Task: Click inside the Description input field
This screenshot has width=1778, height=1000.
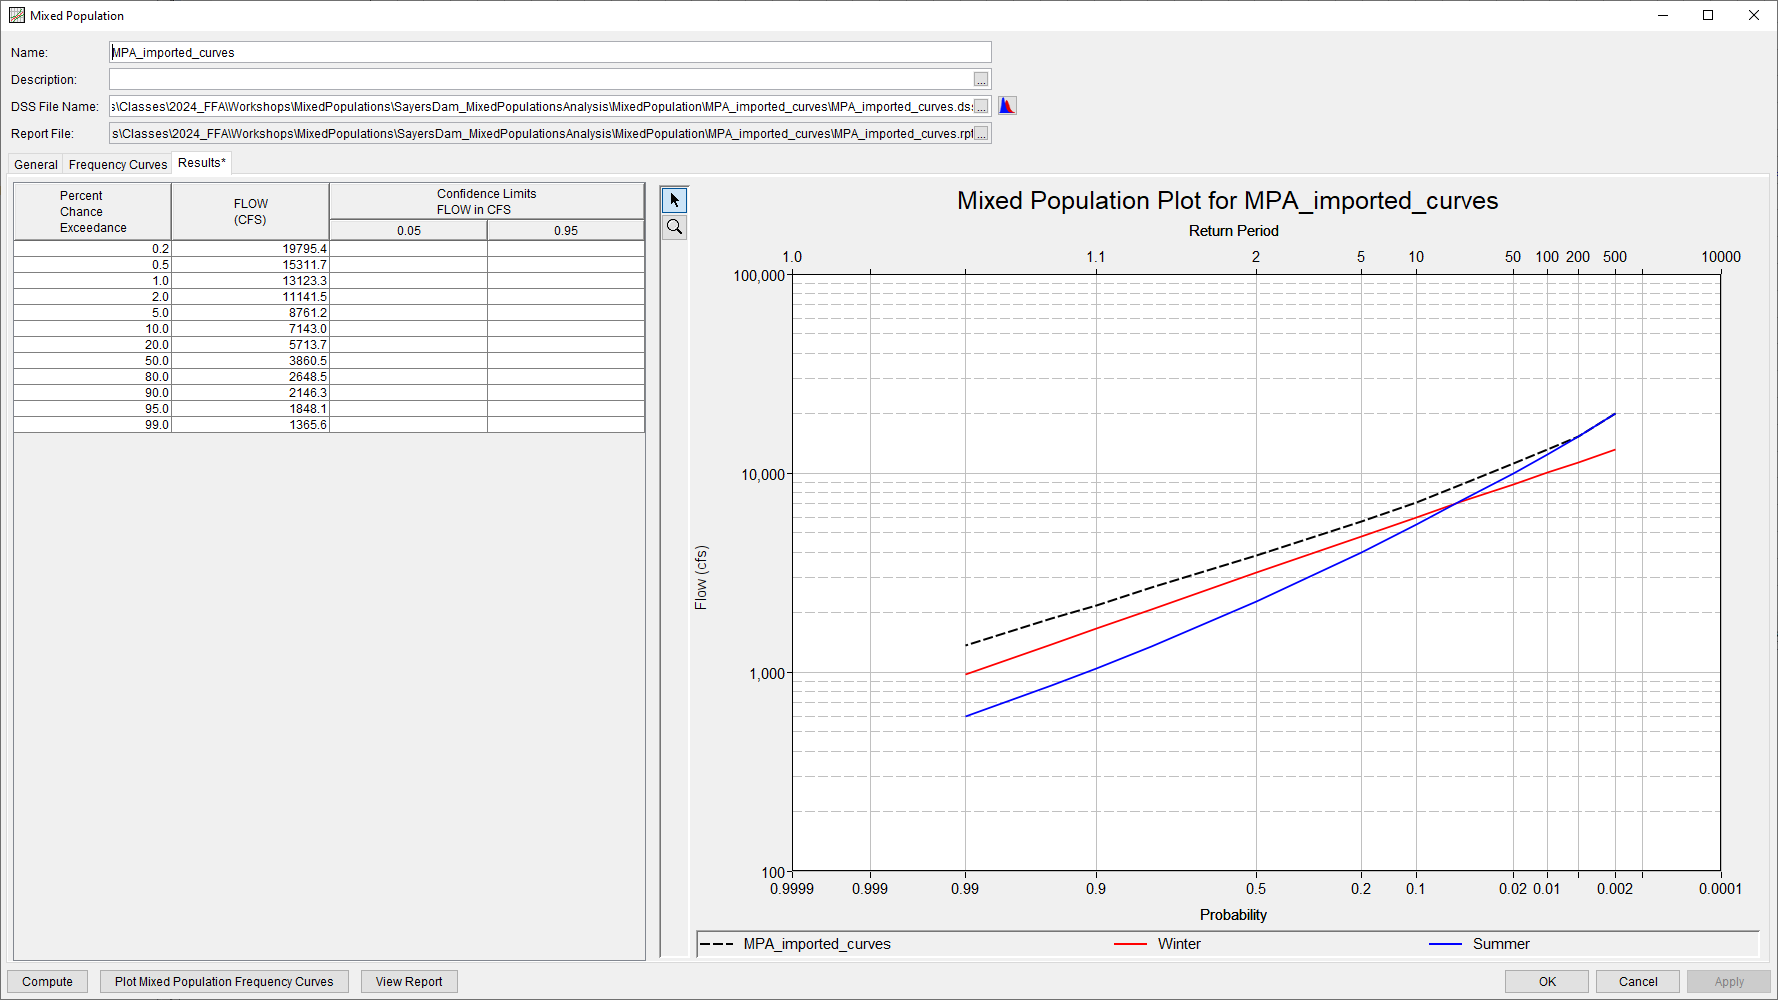Action: pos(540,80)
